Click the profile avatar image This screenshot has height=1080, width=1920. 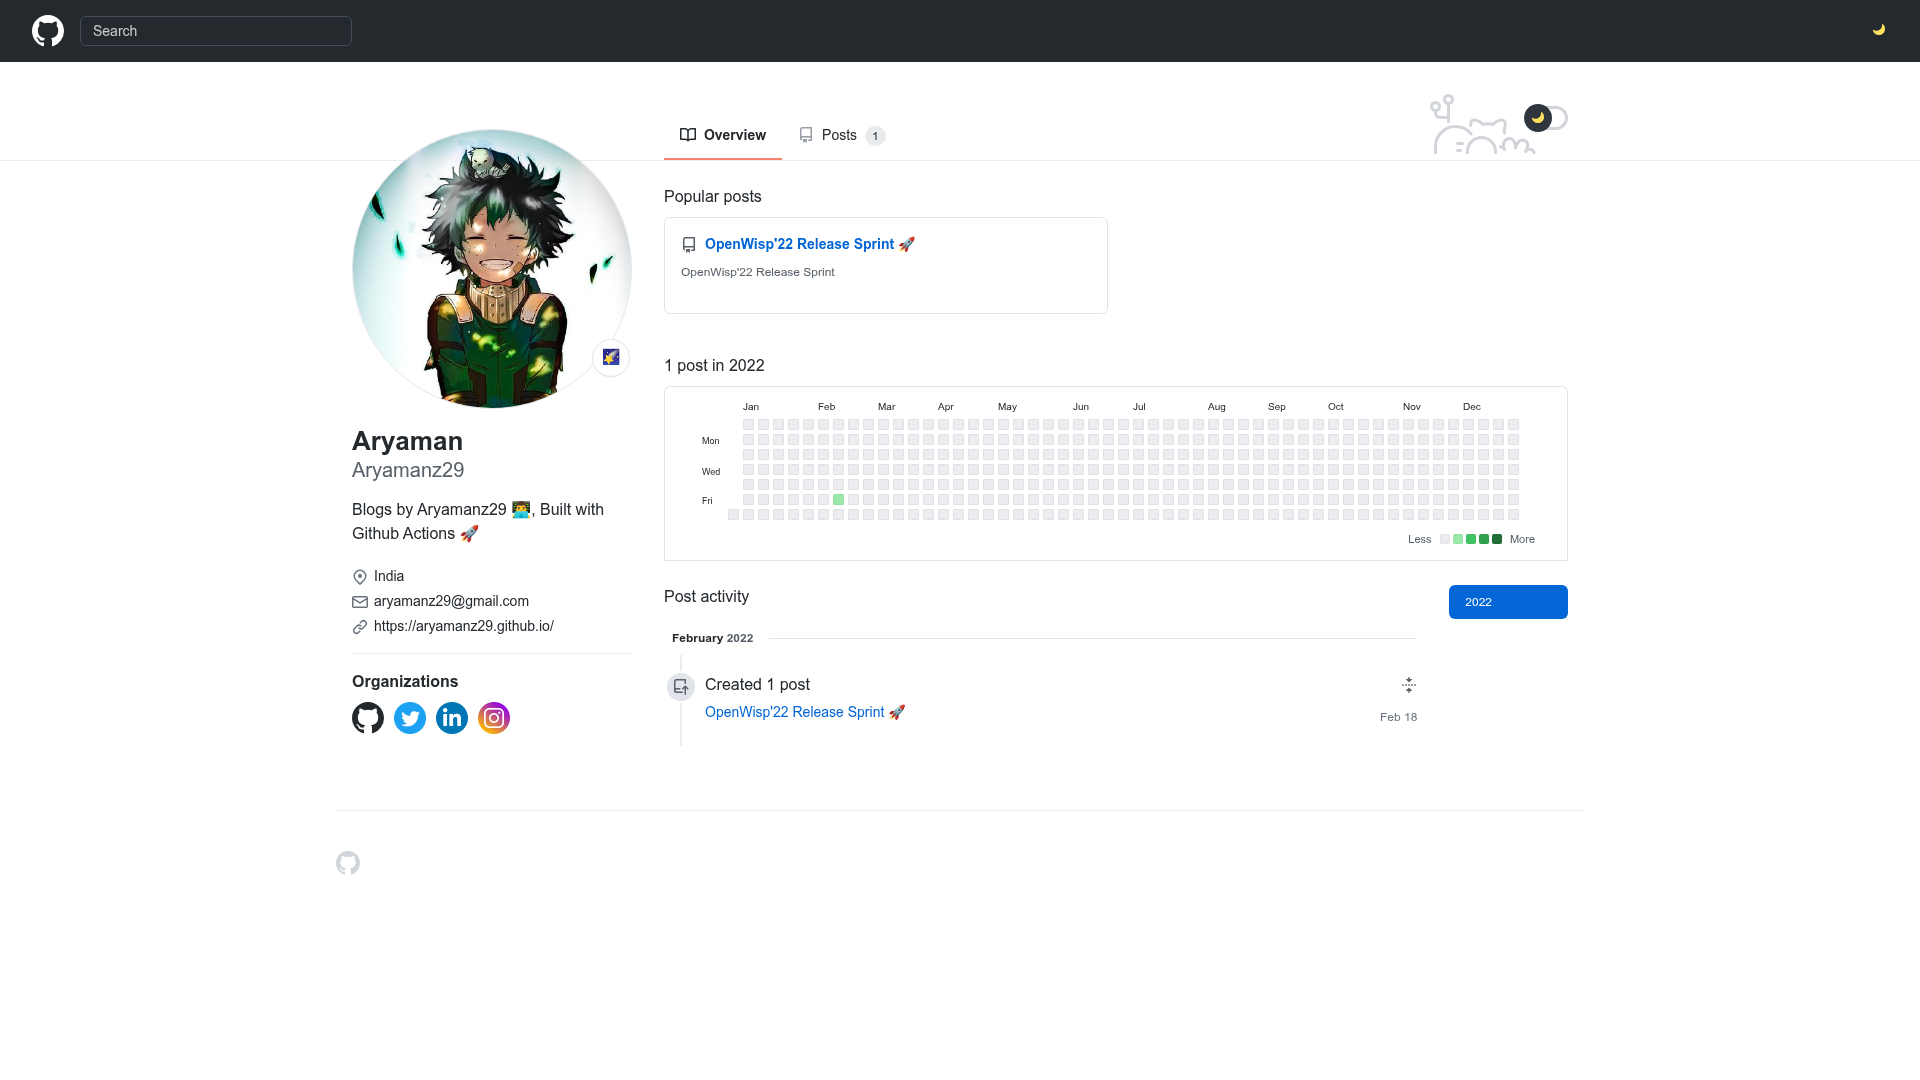492,269
